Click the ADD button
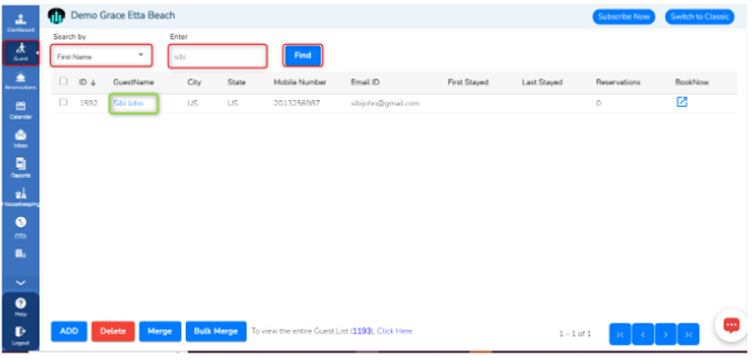 pyautogui.click(x=69, y=331)
